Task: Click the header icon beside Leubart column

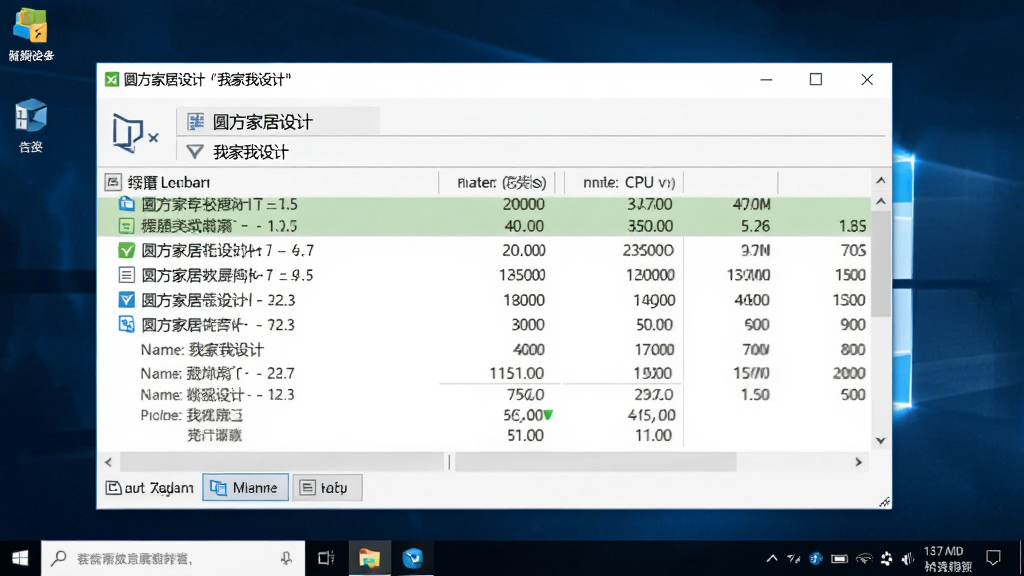Action: (113, 182)
